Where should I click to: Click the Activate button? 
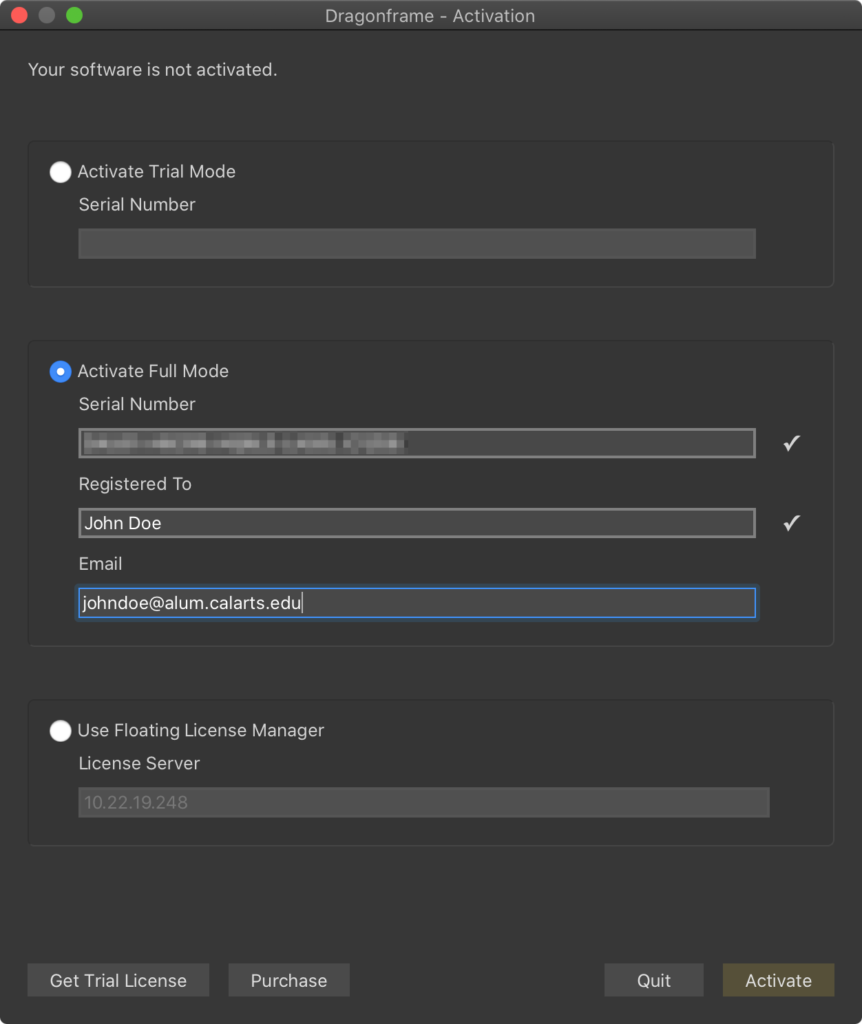pyautogui.click(x=778, y=980)
